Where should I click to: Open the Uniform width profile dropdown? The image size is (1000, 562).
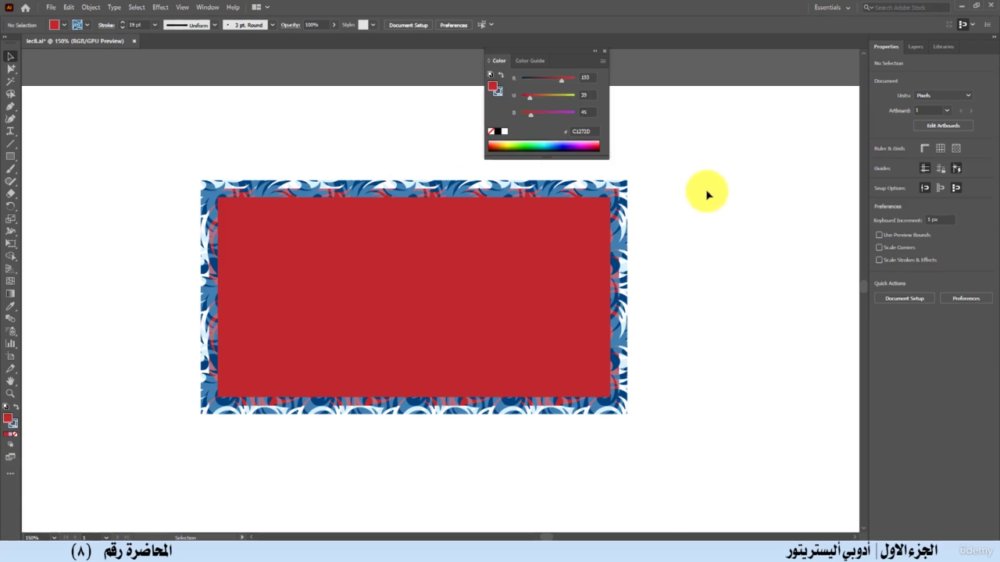coord(215,25)
